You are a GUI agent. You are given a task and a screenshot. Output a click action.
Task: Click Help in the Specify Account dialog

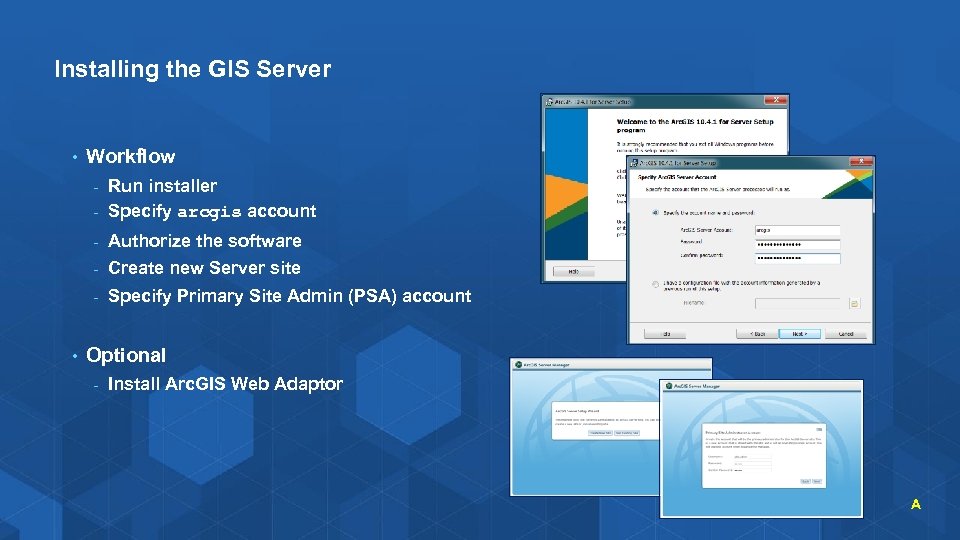666,334
